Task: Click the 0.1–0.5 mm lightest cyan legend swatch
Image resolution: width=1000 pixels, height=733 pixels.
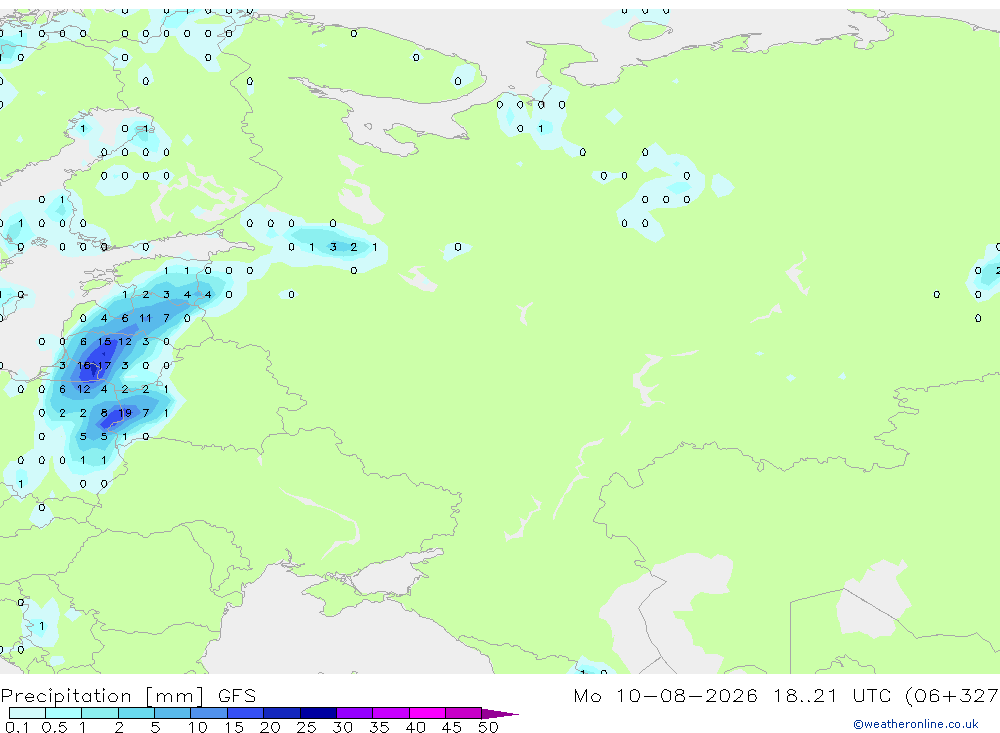Action: 27,713
